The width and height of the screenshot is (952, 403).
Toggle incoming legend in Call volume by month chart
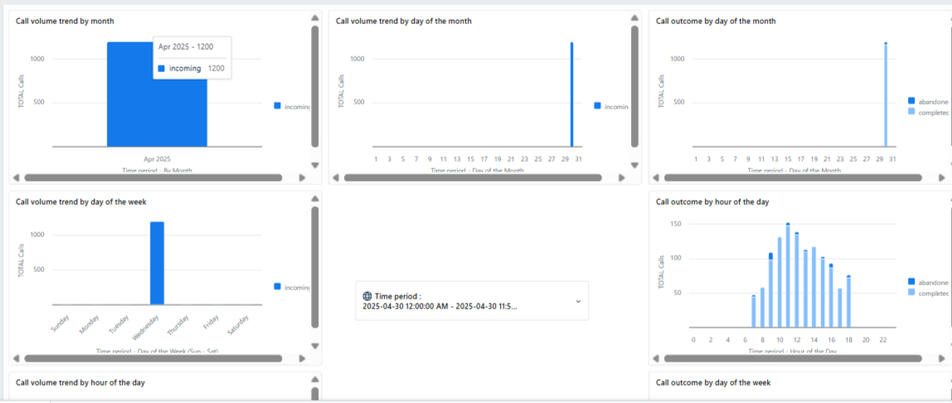coord(279,106)
